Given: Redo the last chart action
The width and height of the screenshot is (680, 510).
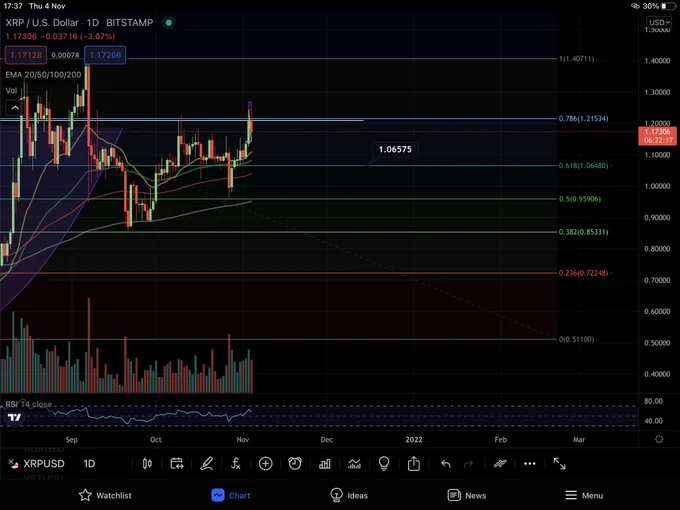Looking at the screenshot, I should (468, 464).
